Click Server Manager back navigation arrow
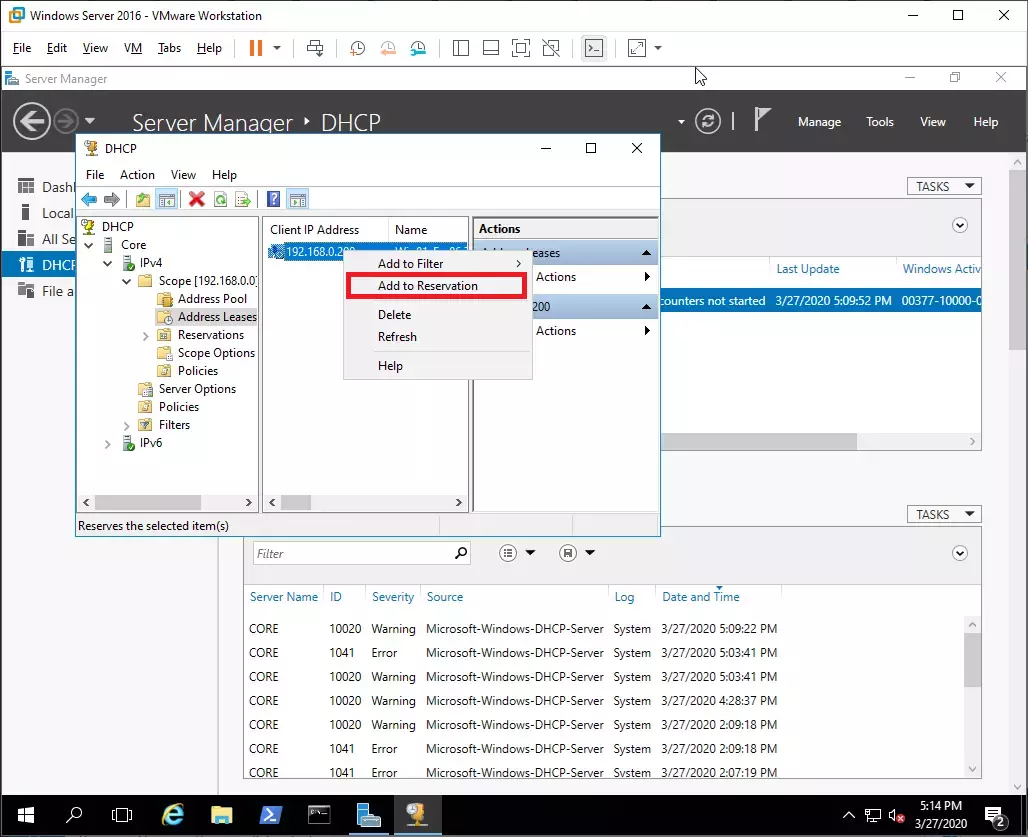The width and height of the screenshot is (1028, 837). click(31, 121)
